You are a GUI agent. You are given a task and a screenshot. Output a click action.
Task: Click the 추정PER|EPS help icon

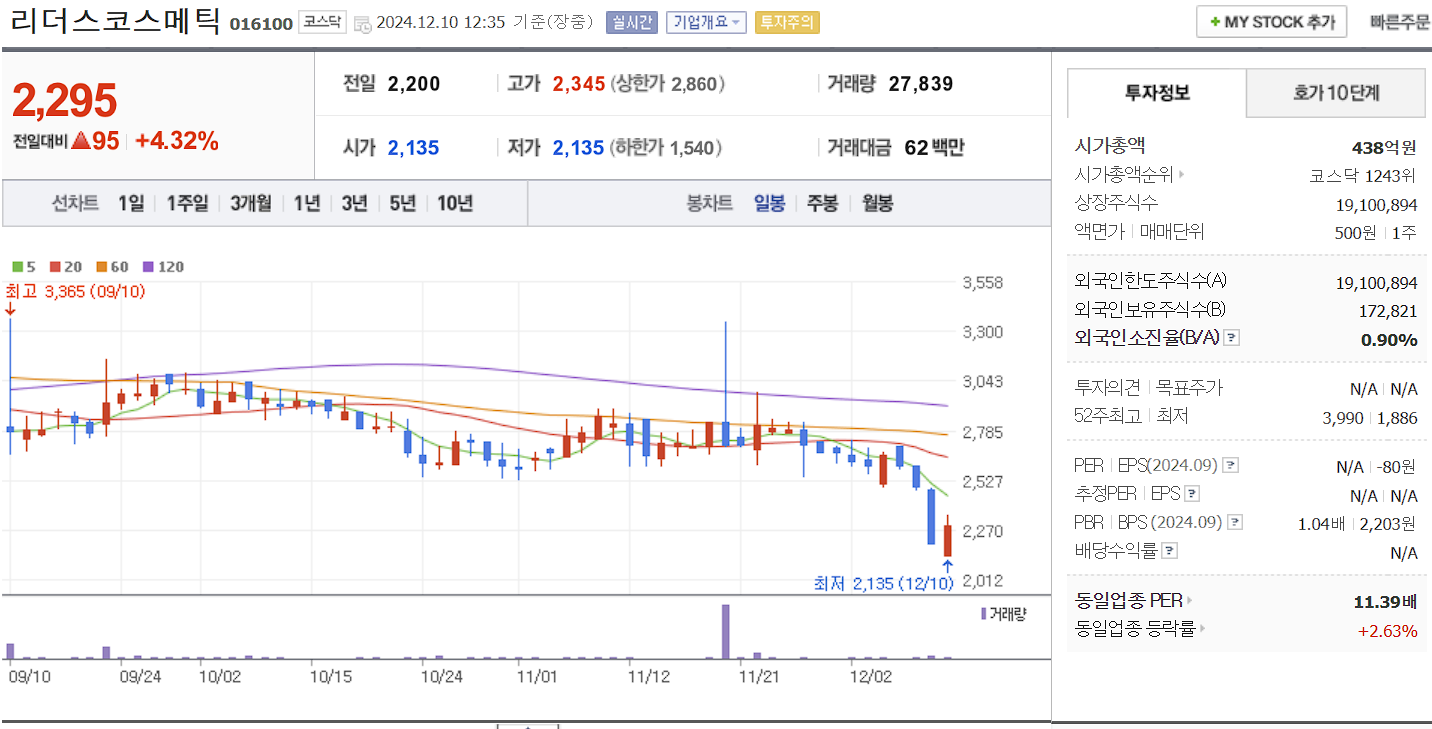coord(1193,493)
